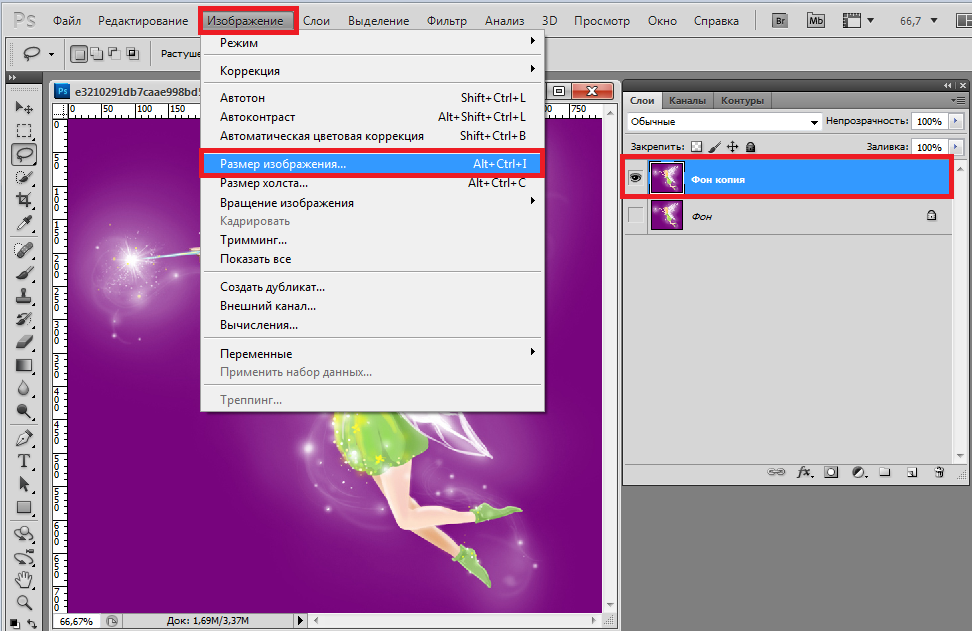972x631 pixels.
Task: Select the Eraser tool
Action: pos(24,342)
